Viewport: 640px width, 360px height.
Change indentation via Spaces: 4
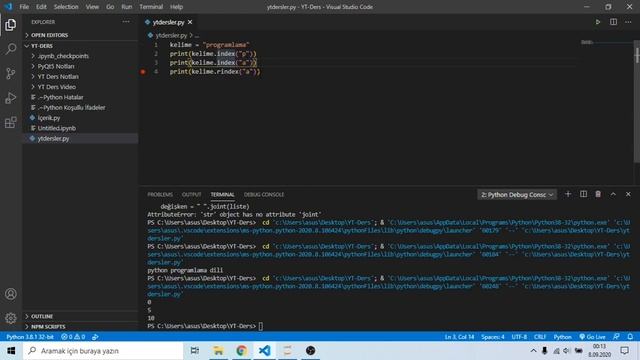click(x=493, y=337)
